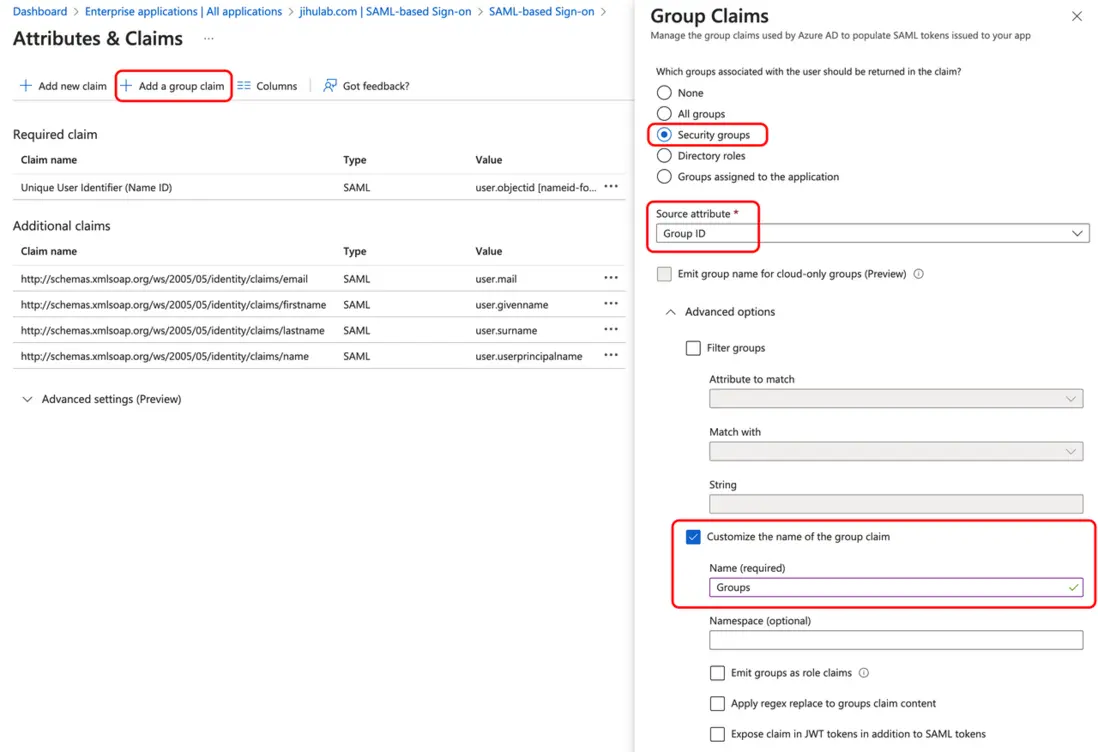
Task: Click the Got feedback icon
Action: tap(330, 86)
